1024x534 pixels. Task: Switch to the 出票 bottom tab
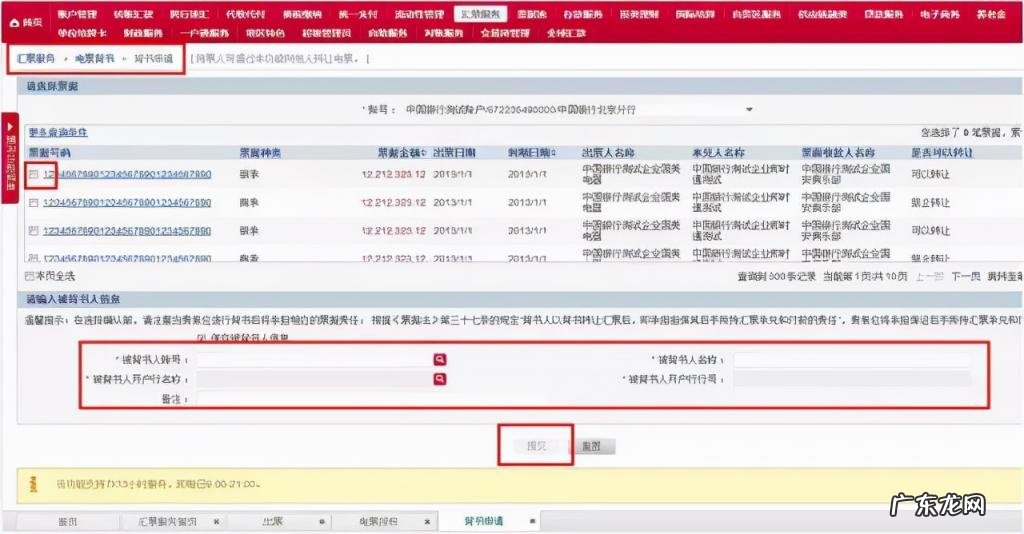pos(272,522)
